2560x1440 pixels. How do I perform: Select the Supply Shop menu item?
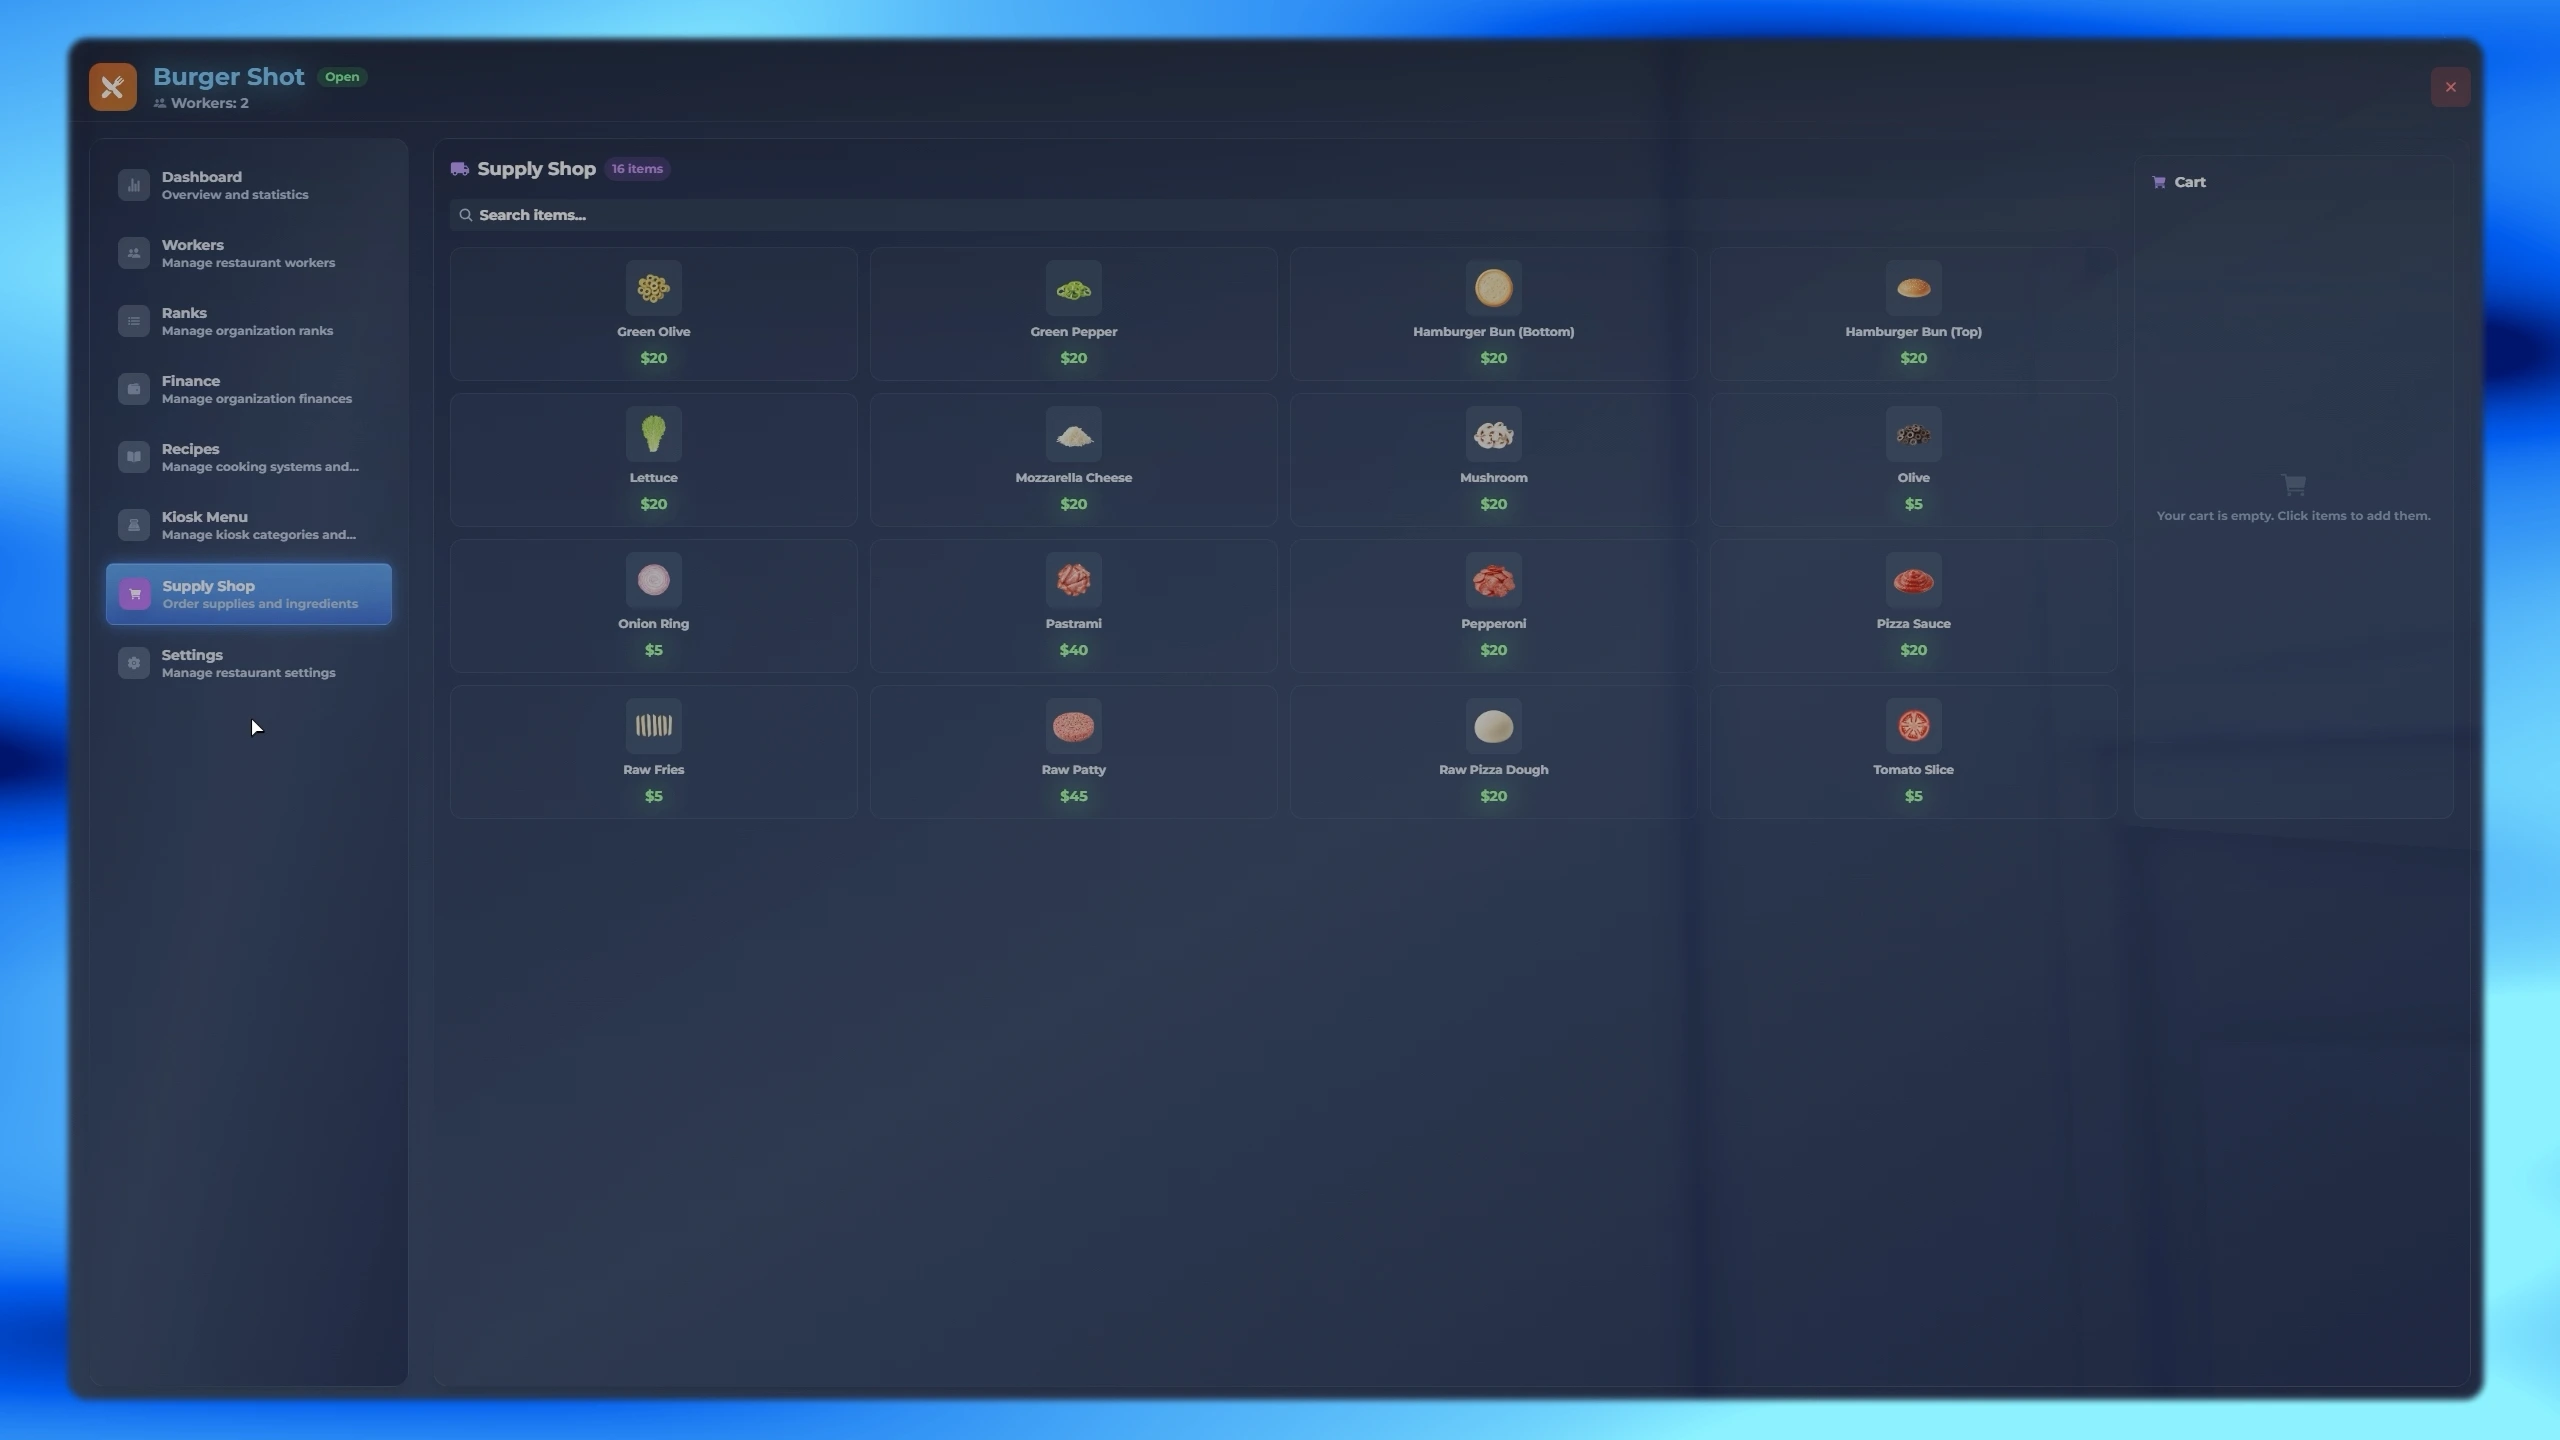pyautogui.click(x=249, y=594)
